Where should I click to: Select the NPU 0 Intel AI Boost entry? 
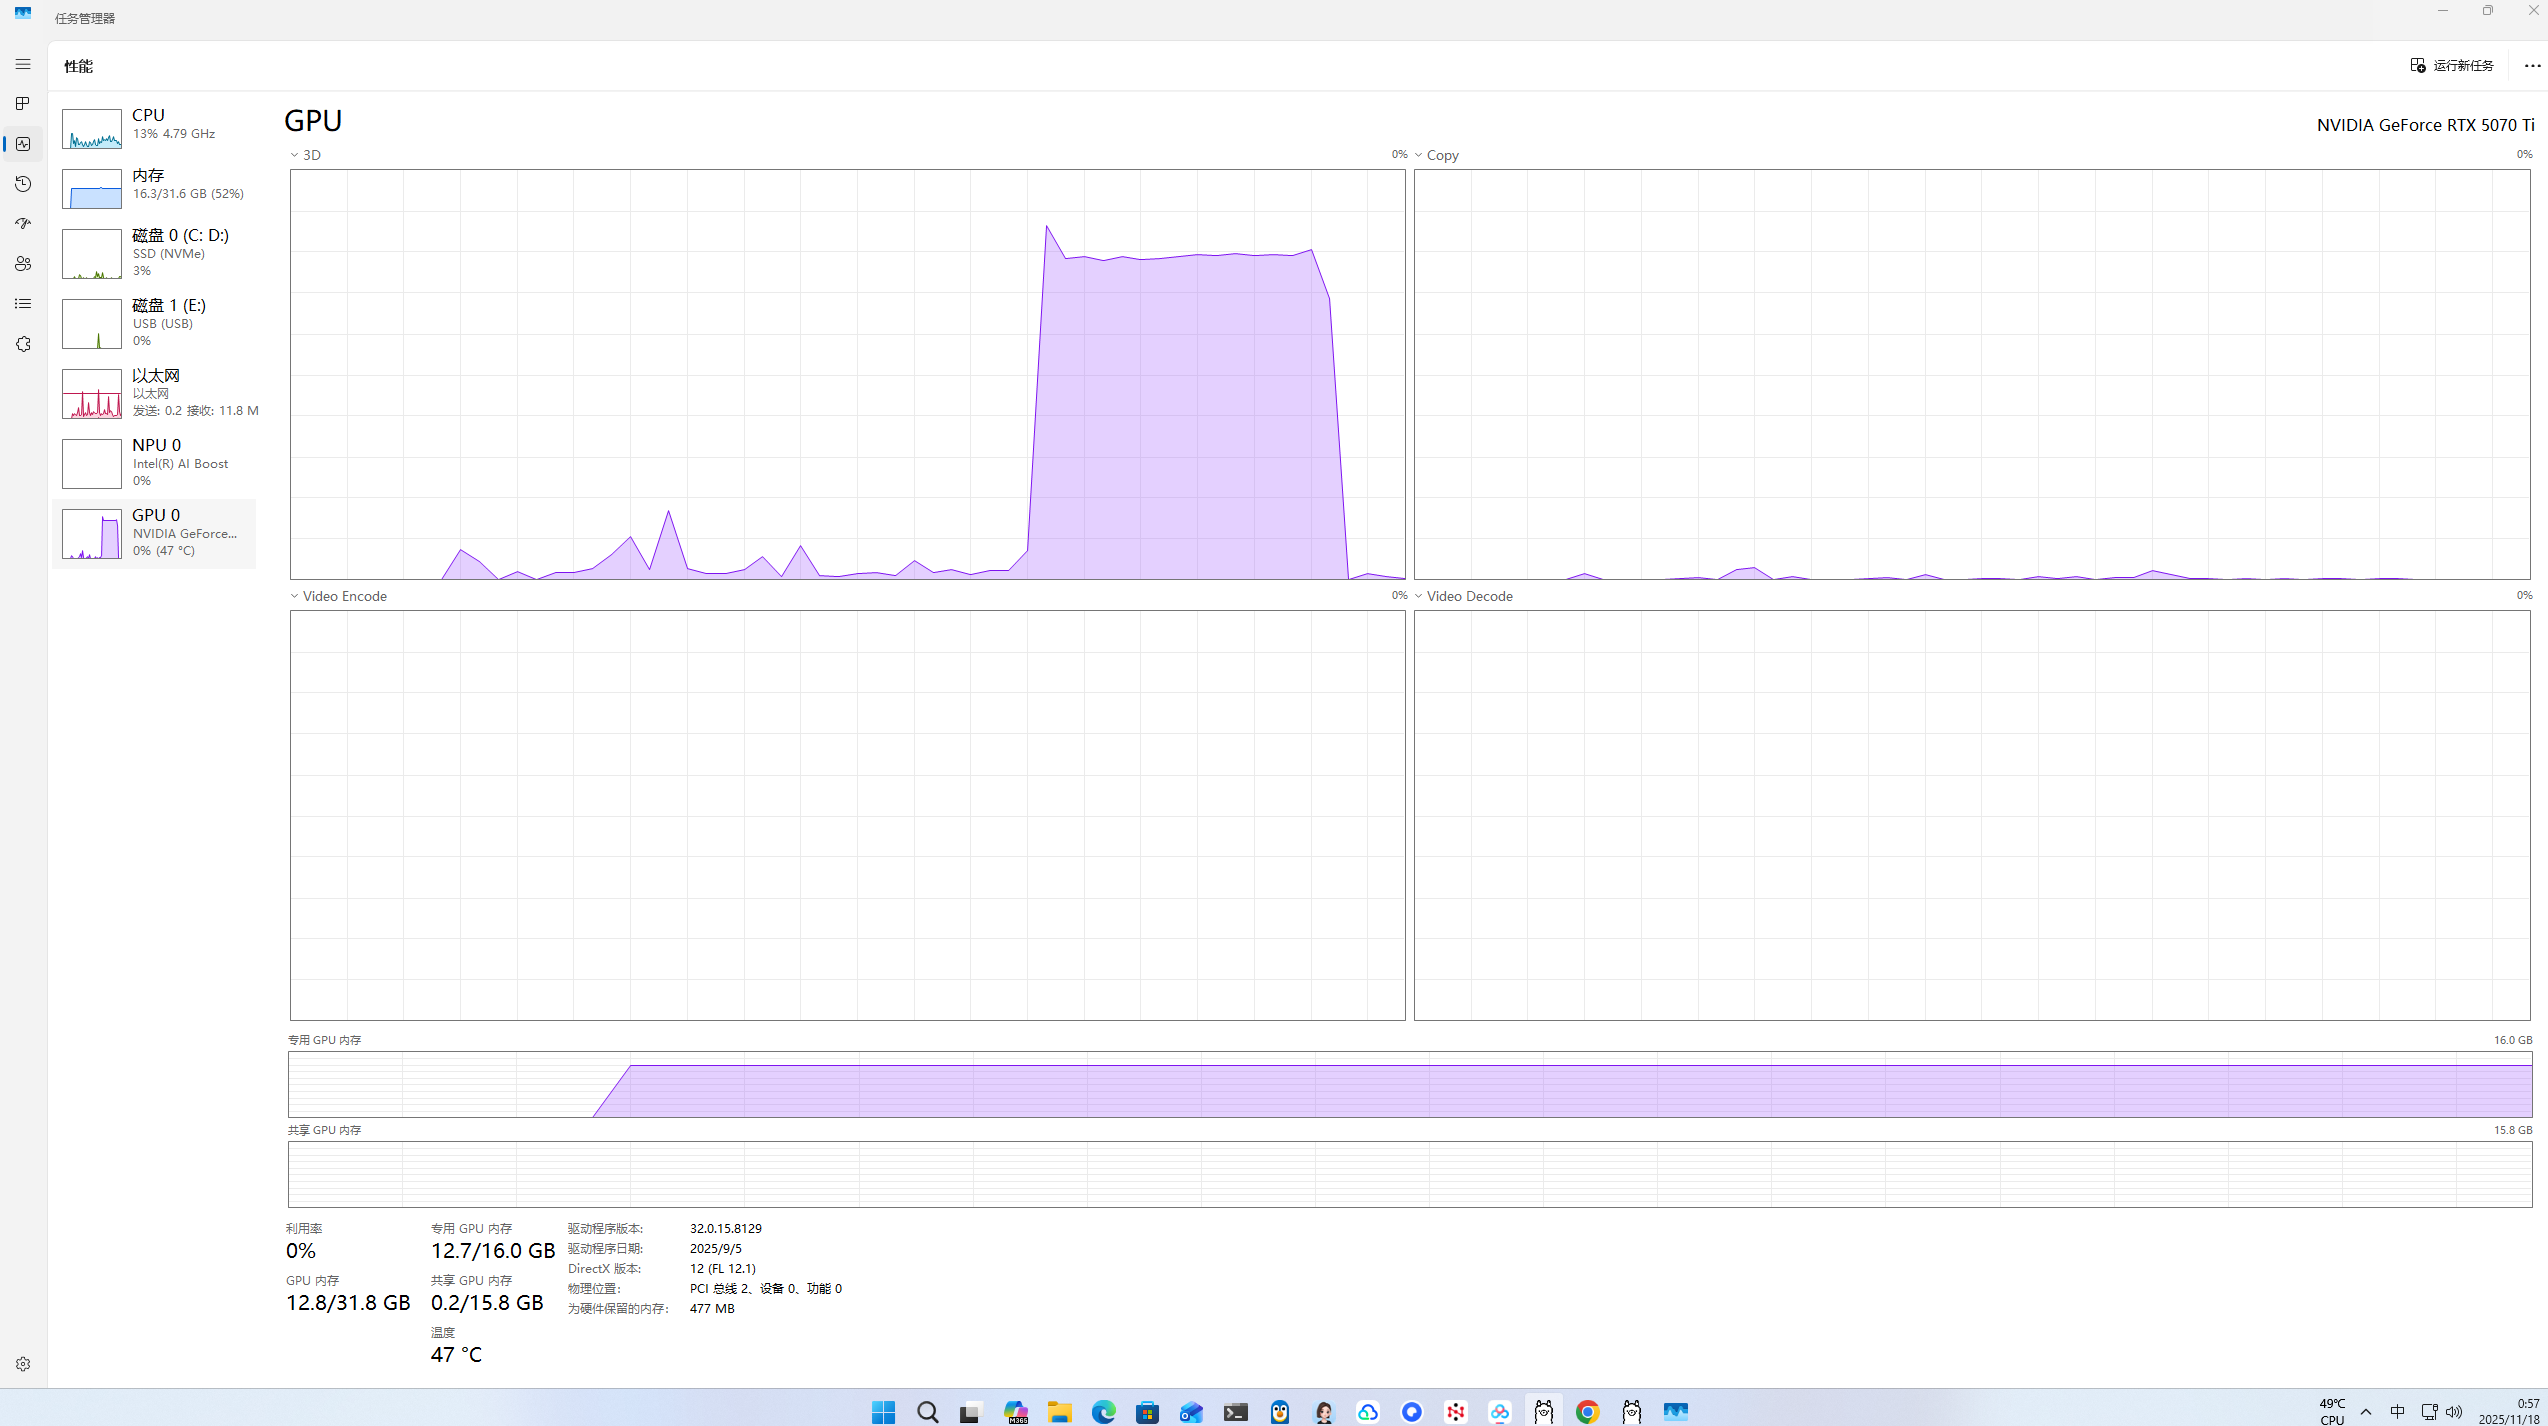pyautogui.click(x=154, y=463)
